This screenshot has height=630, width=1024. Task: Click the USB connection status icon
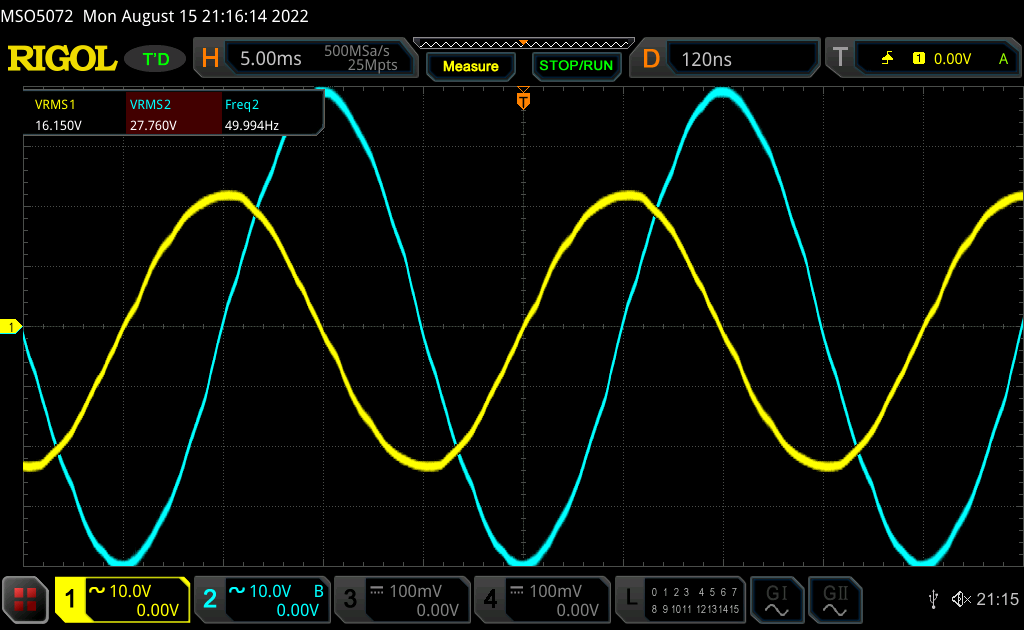point(933,599)
